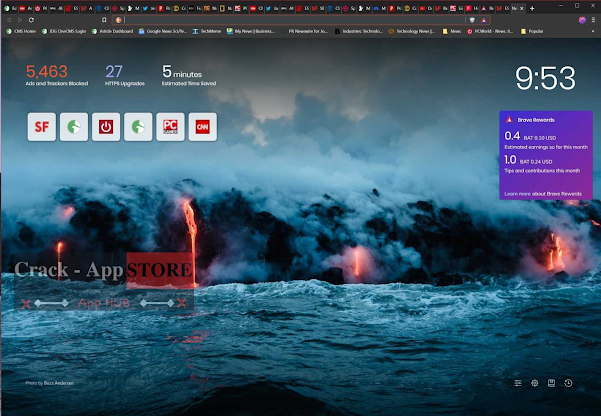Click the 5 minutes Estimated Time Saved stat
Viewport: 601px width, 416px height.
point(189,75)
